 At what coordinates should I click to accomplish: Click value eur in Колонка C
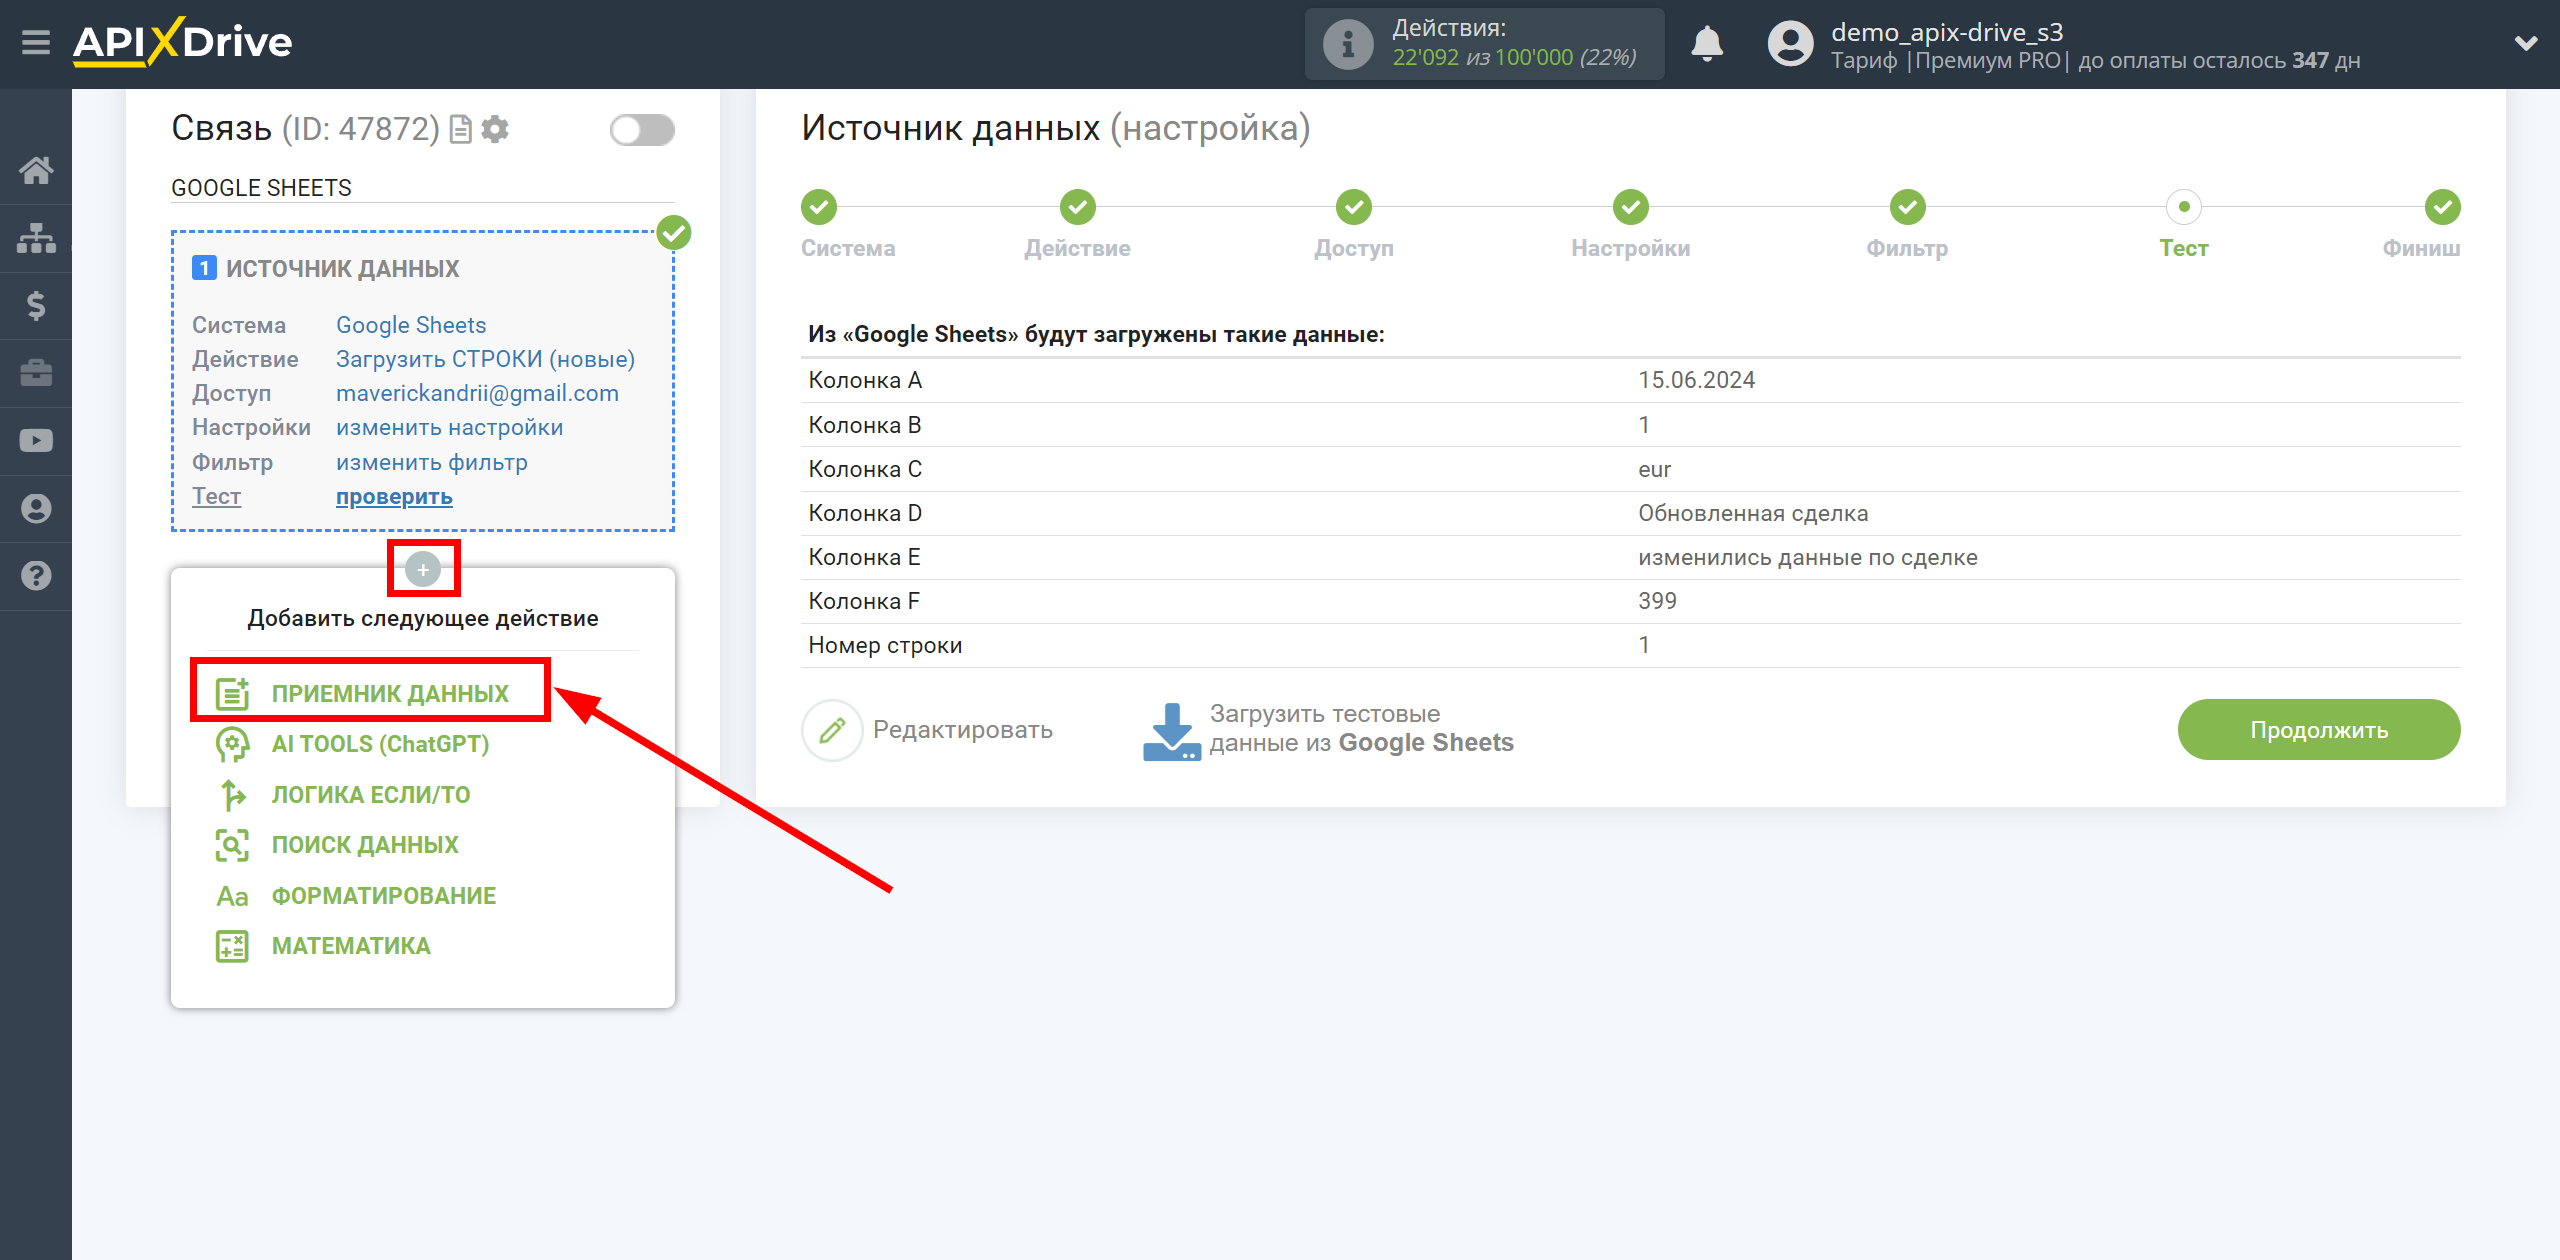(x=1654, y=469)
